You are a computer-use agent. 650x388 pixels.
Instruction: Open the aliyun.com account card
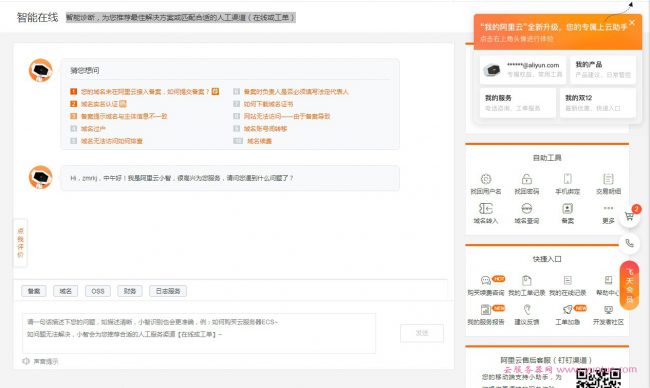[x=523, y=70]
